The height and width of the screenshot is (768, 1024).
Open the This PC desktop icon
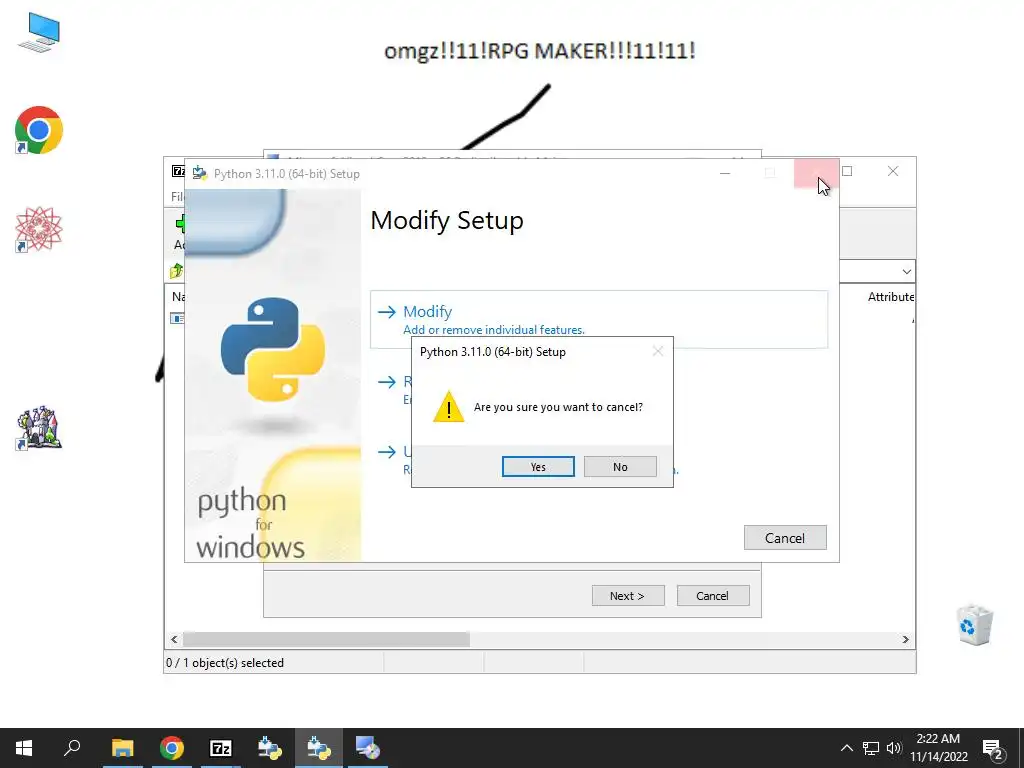click(x=39, y=33)
